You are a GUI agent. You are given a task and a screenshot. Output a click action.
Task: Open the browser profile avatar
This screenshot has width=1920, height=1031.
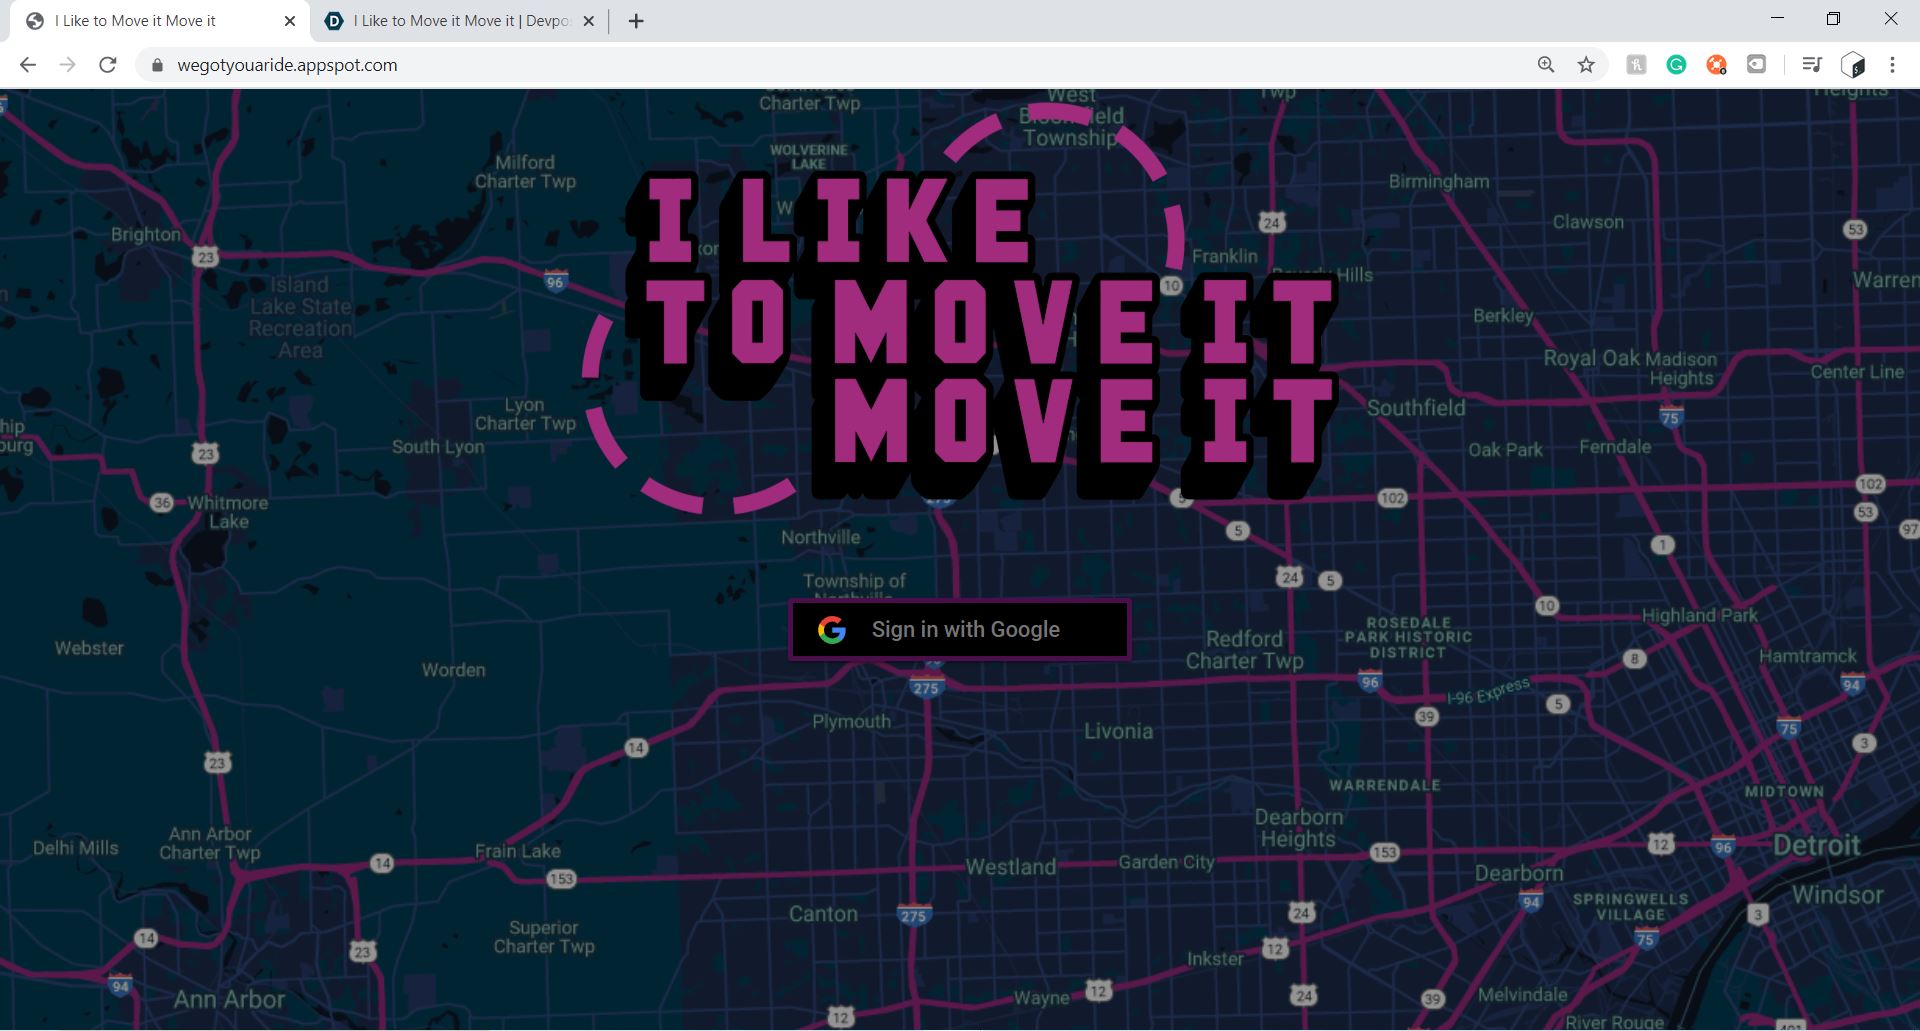click(x=1852, y=65)
